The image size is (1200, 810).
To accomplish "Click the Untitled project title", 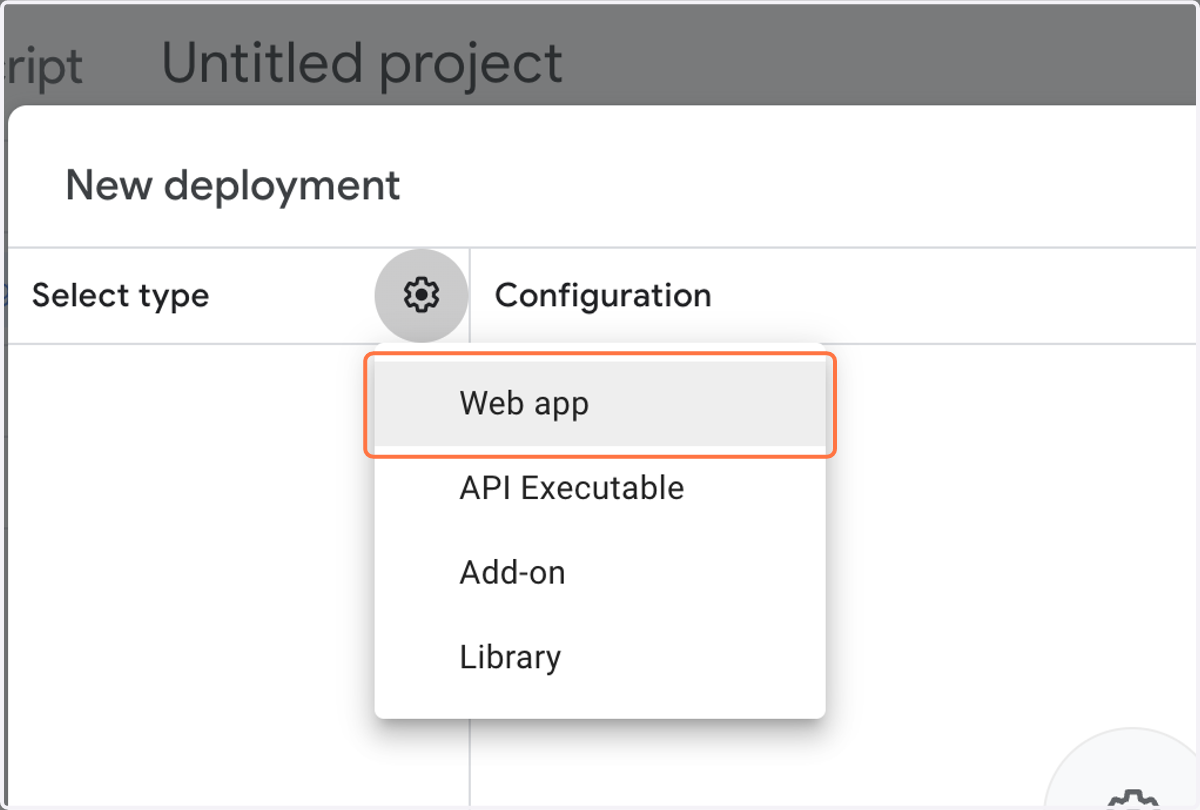I will 362,63.
